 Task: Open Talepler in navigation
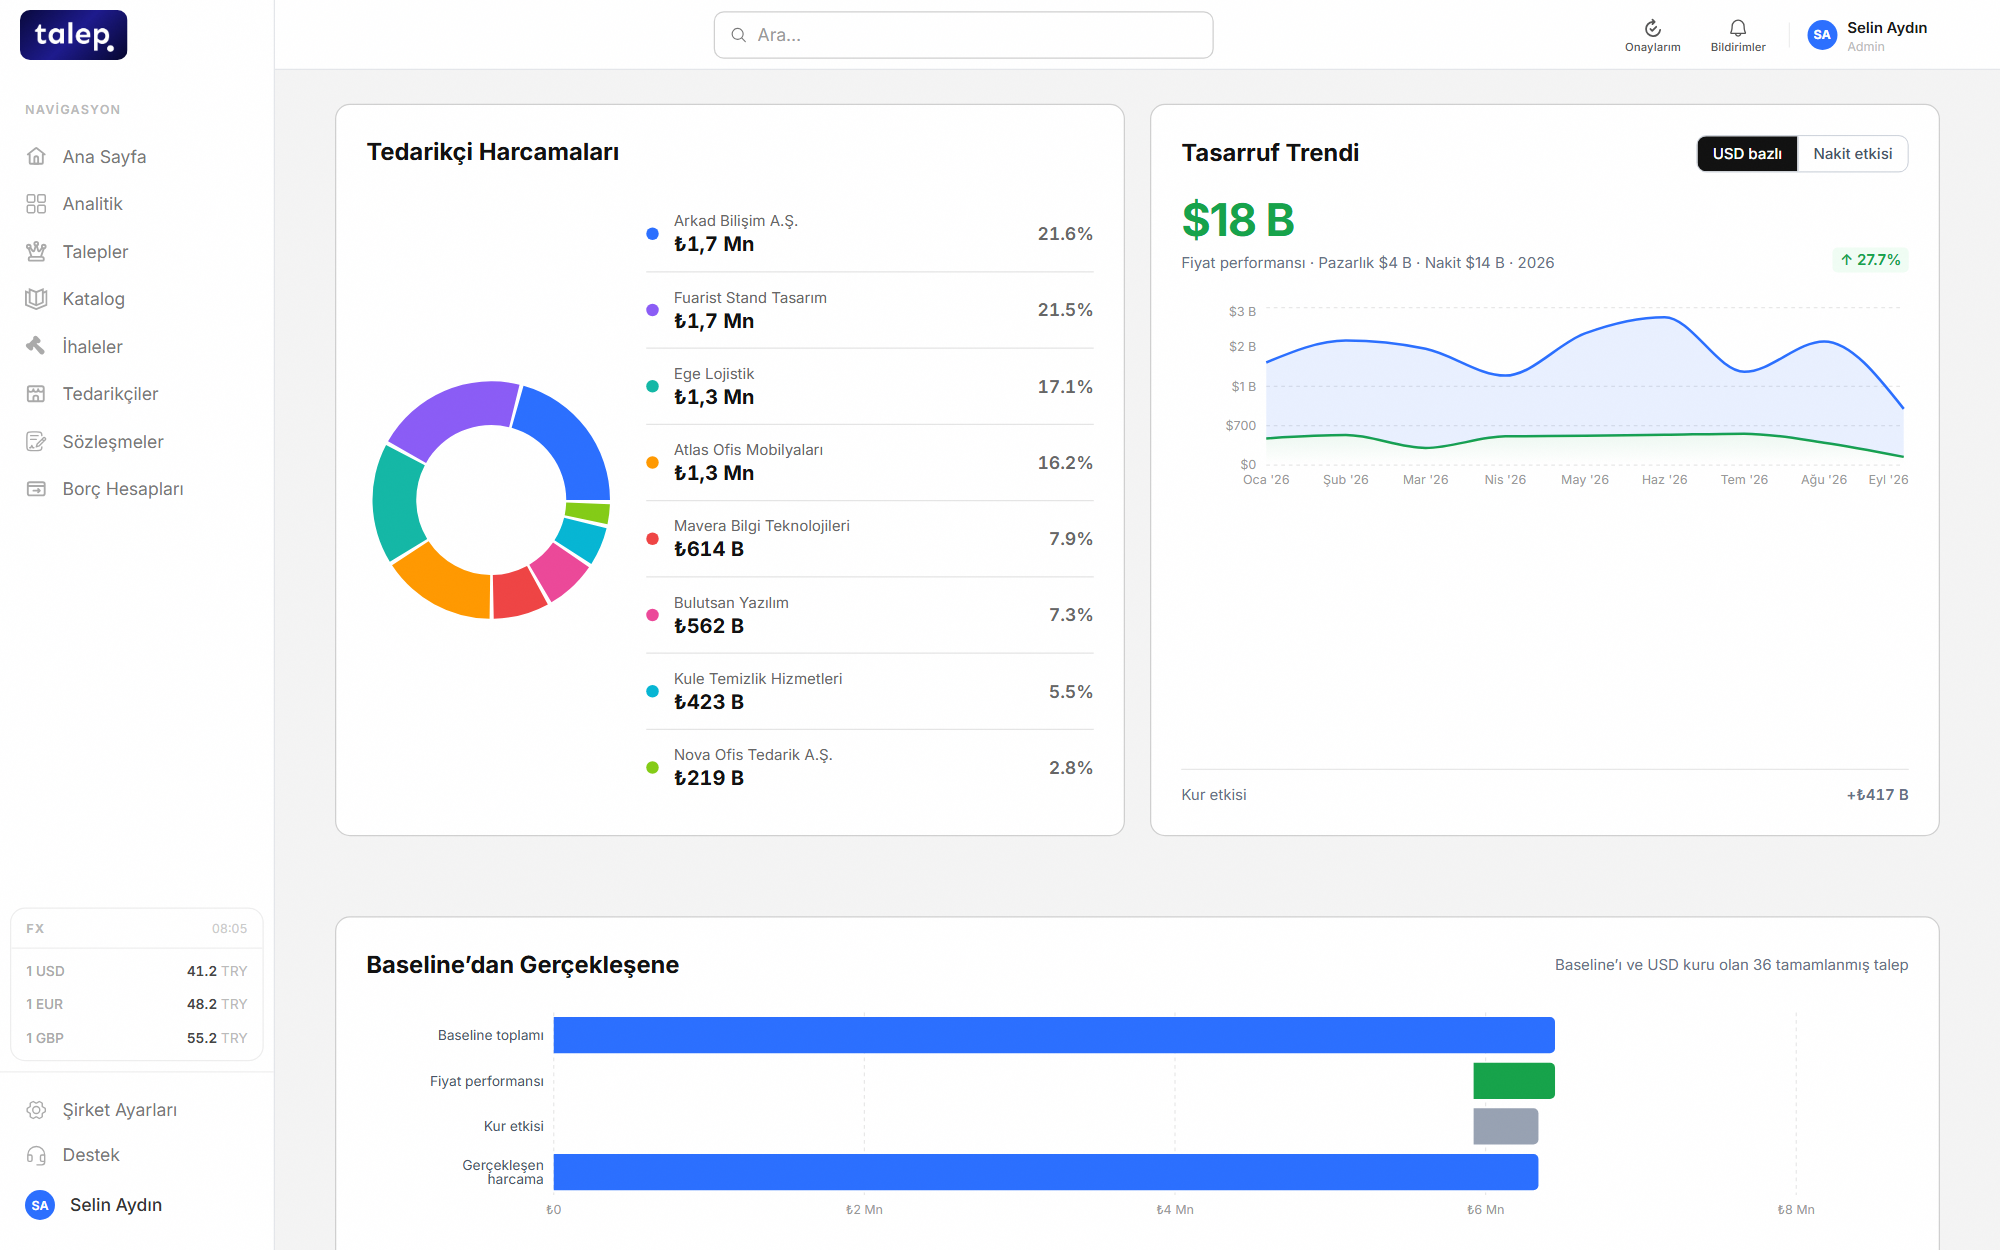coord(95,252)
